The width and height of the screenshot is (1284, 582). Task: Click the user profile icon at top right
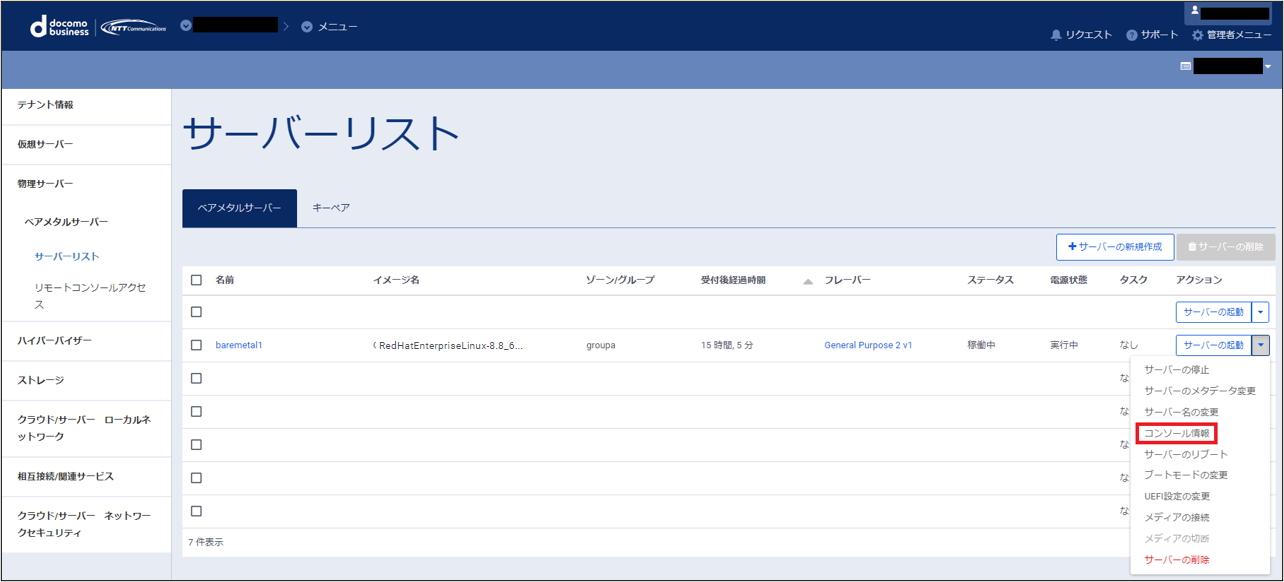(x=1193, y=12)
